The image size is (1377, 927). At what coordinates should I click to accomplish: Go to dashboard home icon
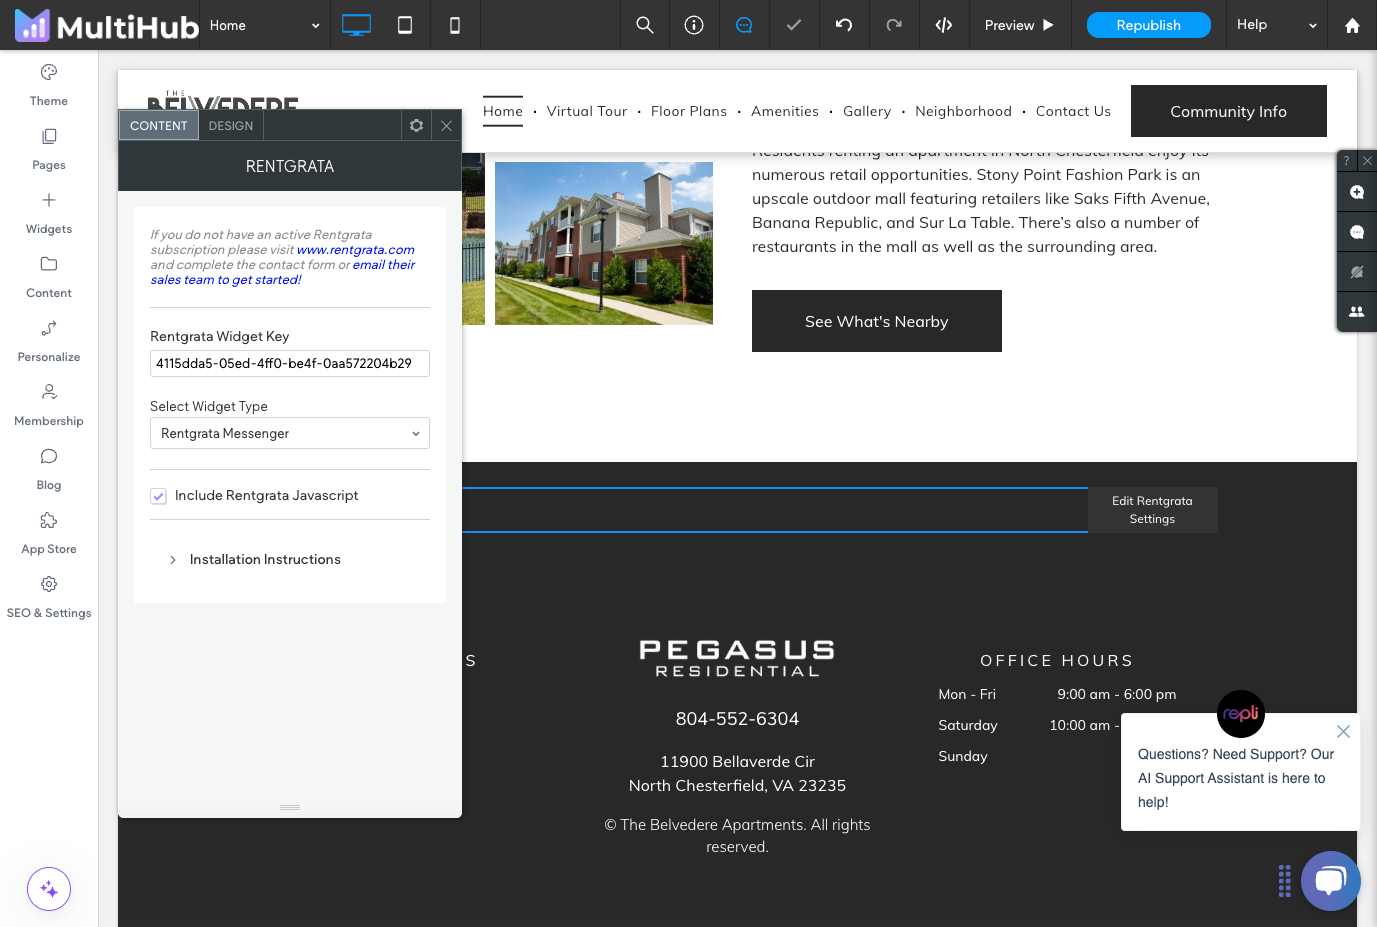1352,25
